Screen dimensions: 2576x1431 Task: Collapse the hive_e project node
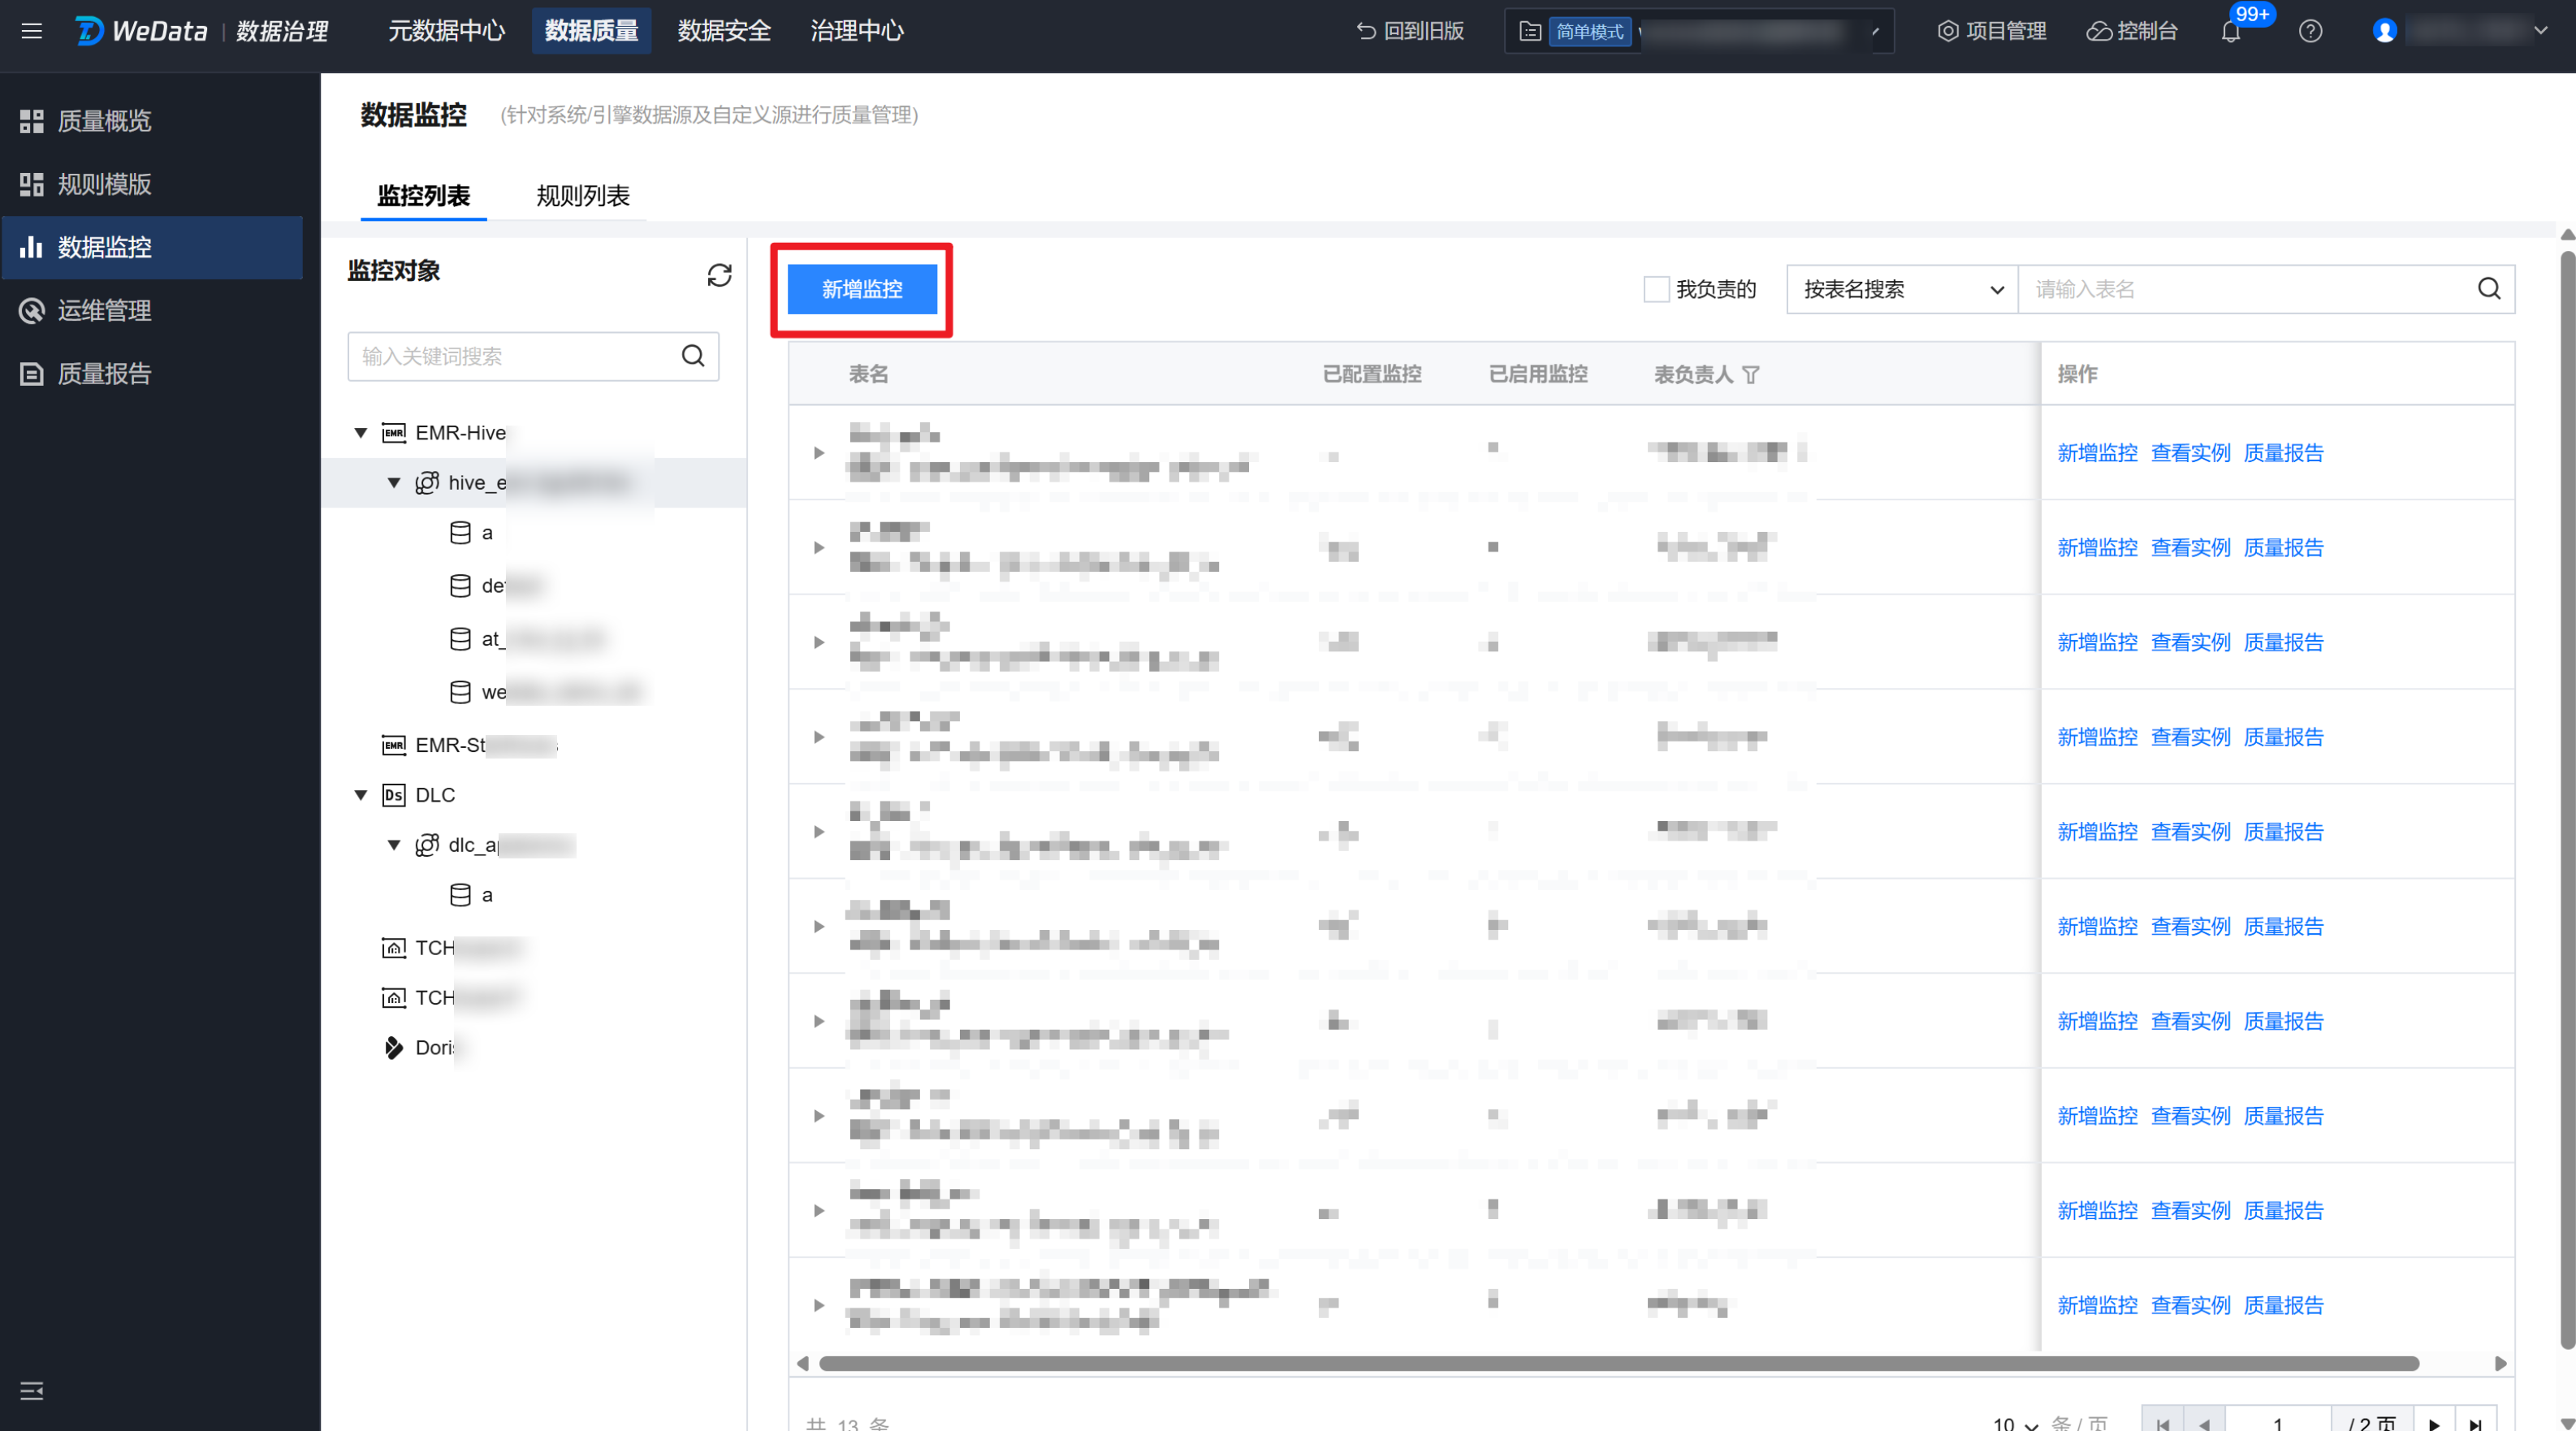tap(394, 483)
